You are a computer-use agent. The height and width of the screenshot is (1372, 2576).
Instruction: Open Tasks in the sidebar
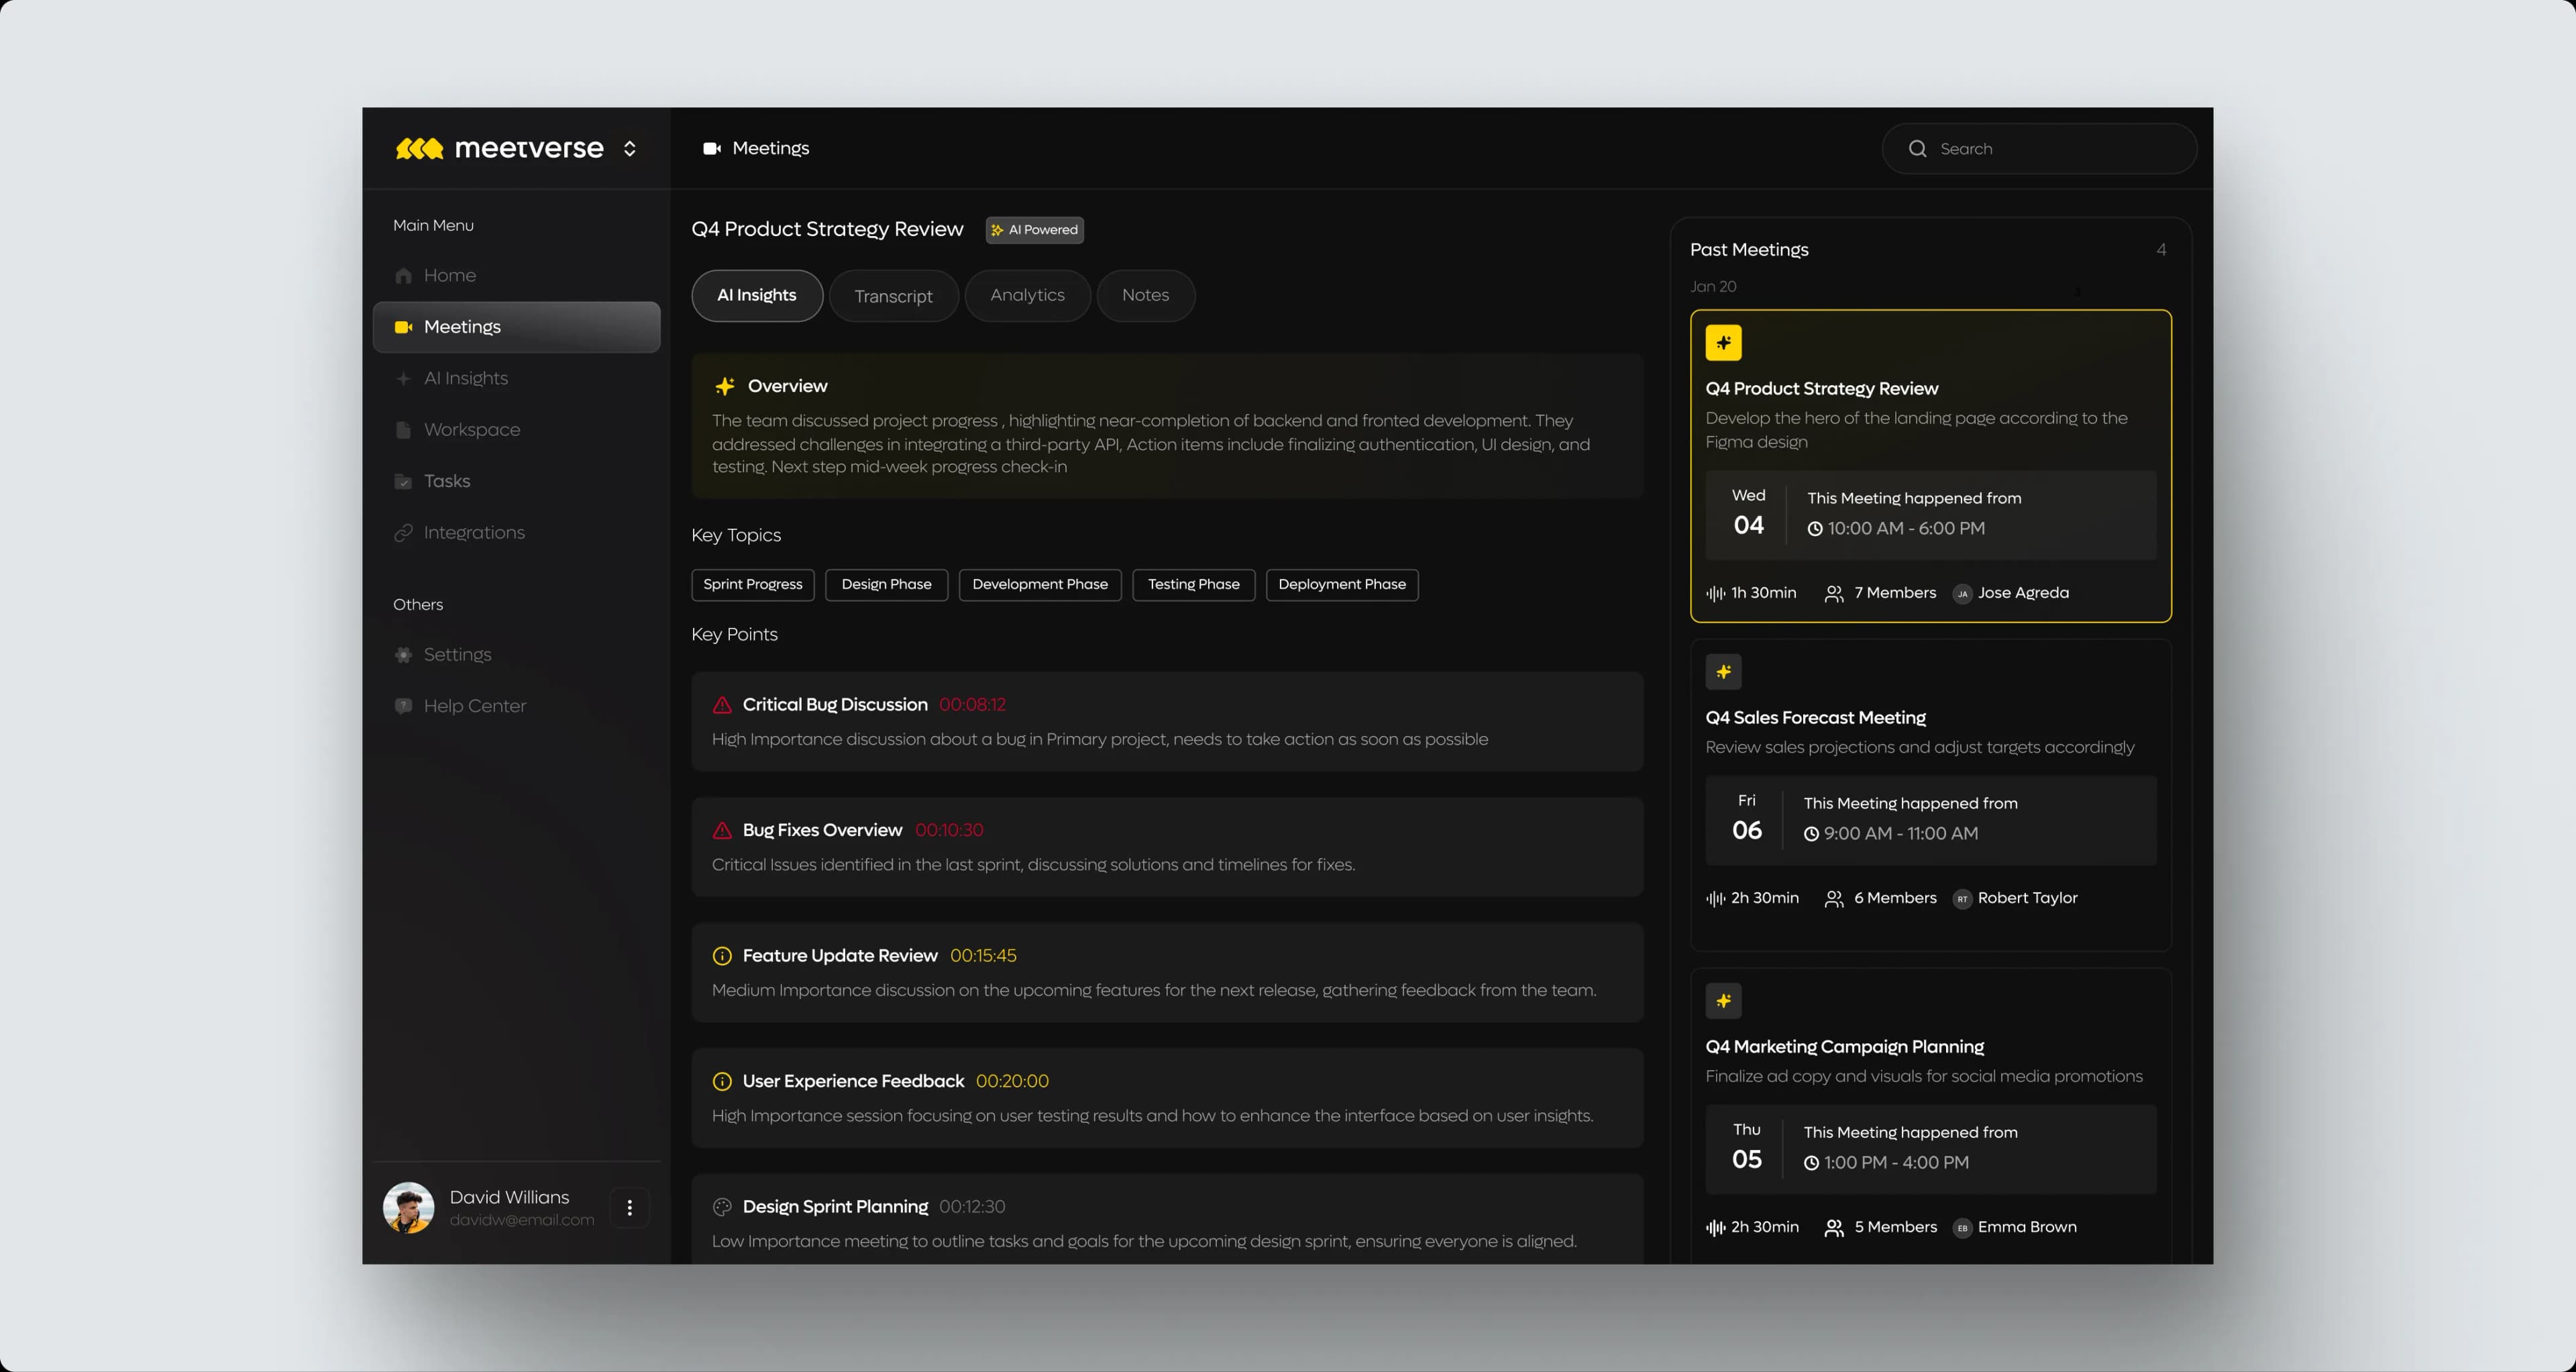pos(446,481)
